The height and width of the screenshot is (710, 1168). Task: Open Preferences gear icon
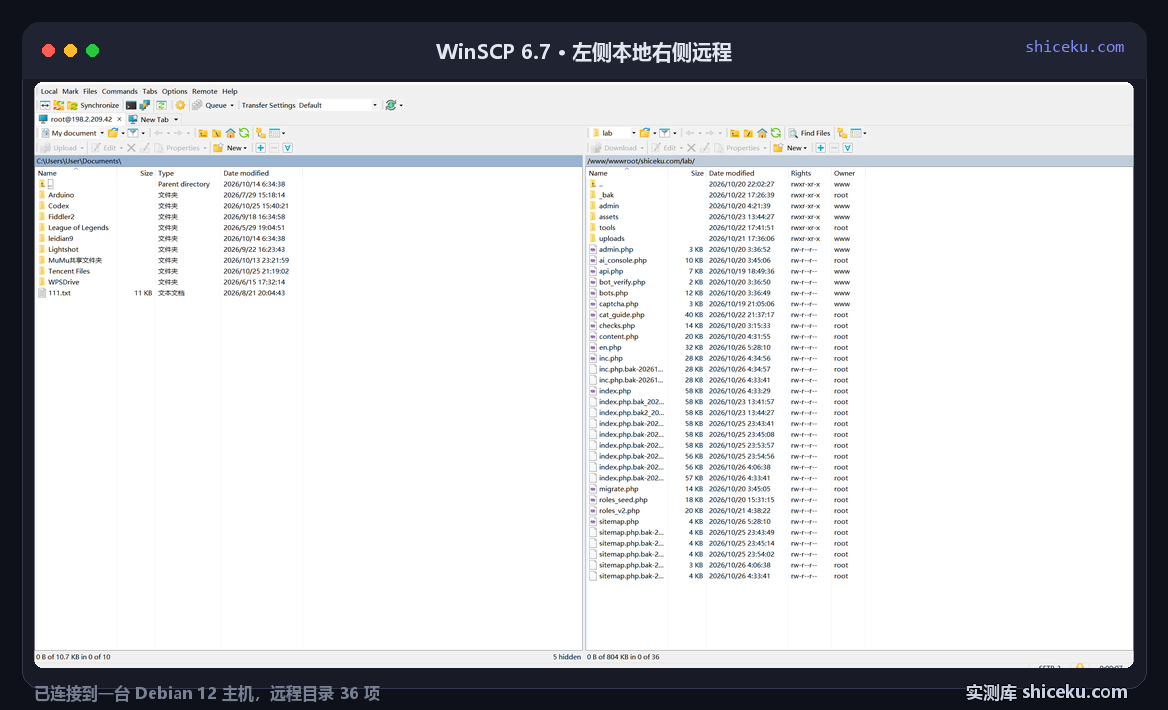coord(180,105)
